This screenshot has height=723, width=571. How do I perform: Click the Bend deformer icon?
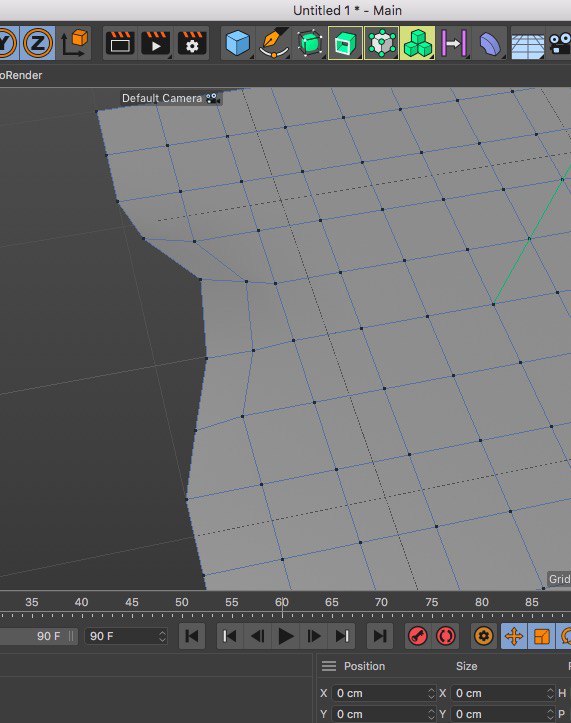tap(489, 44)
